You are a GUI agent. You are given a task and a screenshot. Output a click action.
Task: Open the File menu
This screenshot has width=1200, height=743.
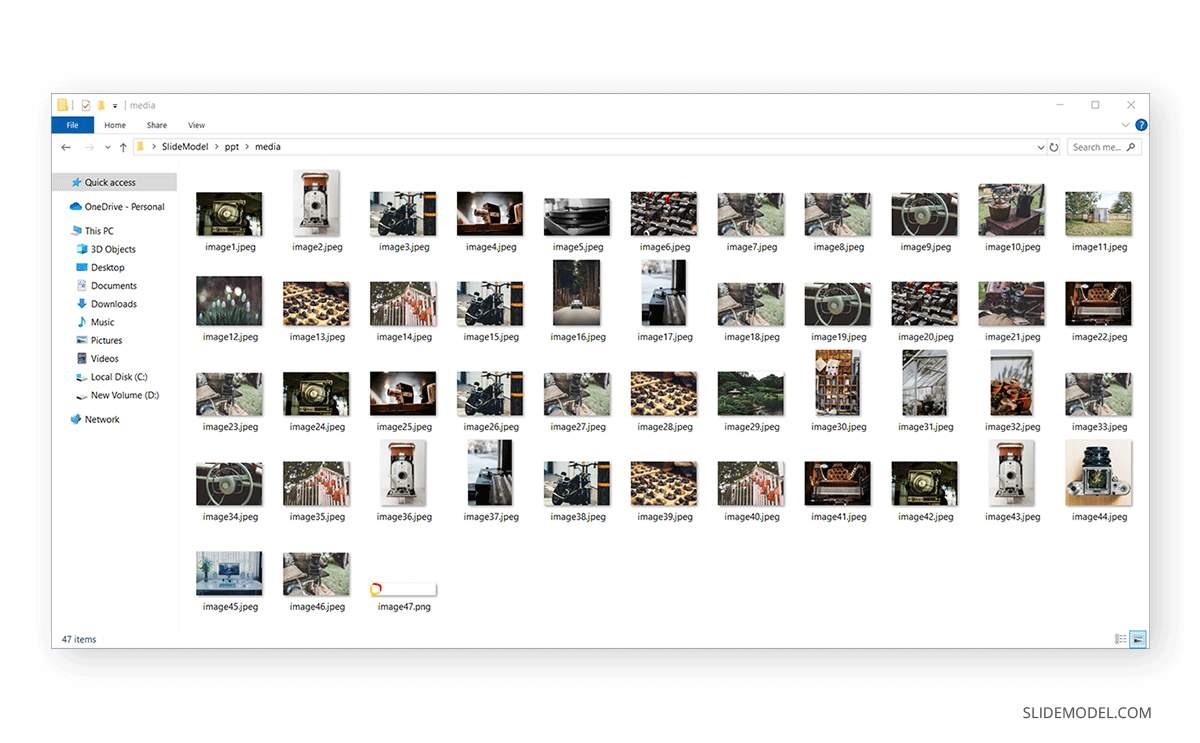pyautogui.click(x=72, y=124)
